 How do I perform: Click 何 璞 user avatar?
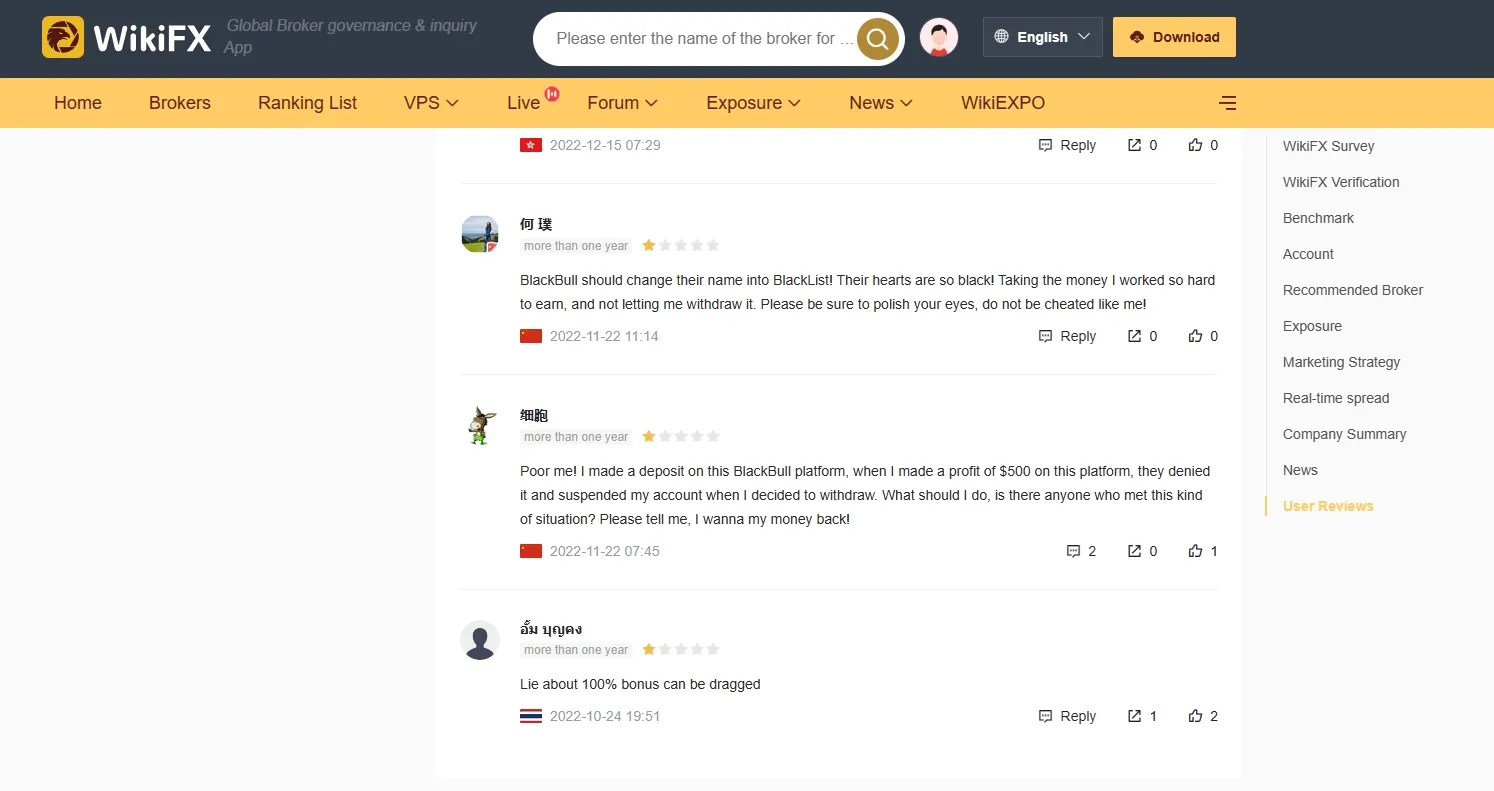[480, 234]
